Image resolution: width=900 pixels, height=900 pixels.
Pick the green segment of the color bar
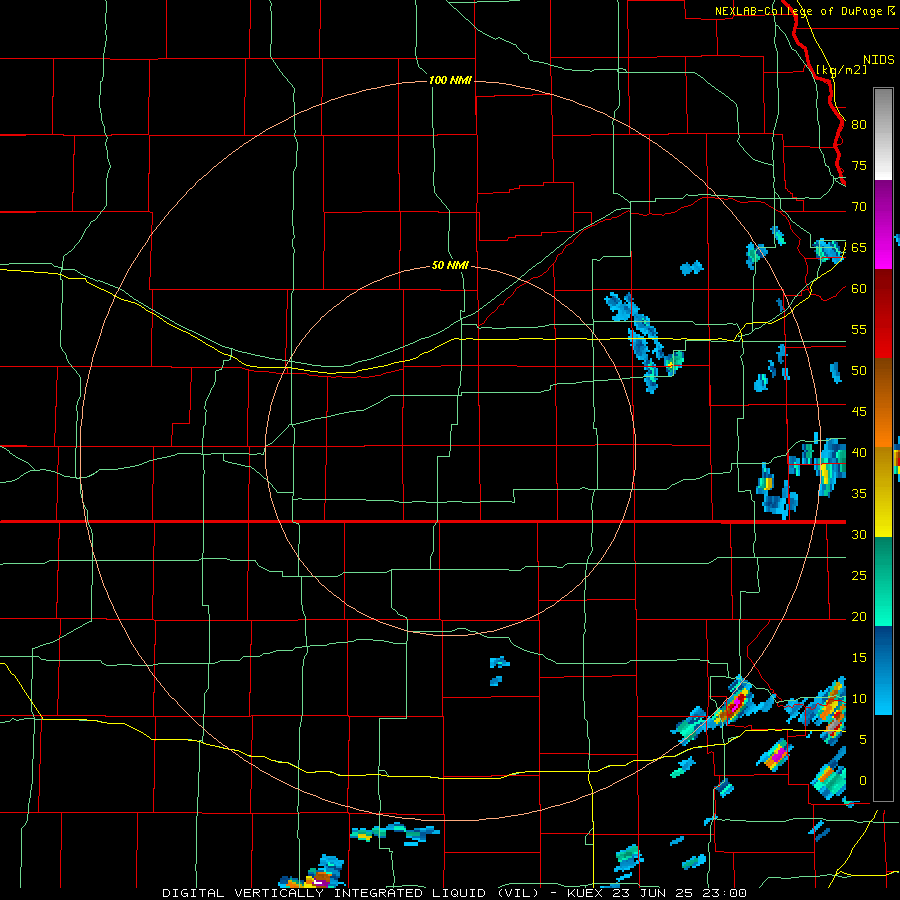tap(883, 581)
